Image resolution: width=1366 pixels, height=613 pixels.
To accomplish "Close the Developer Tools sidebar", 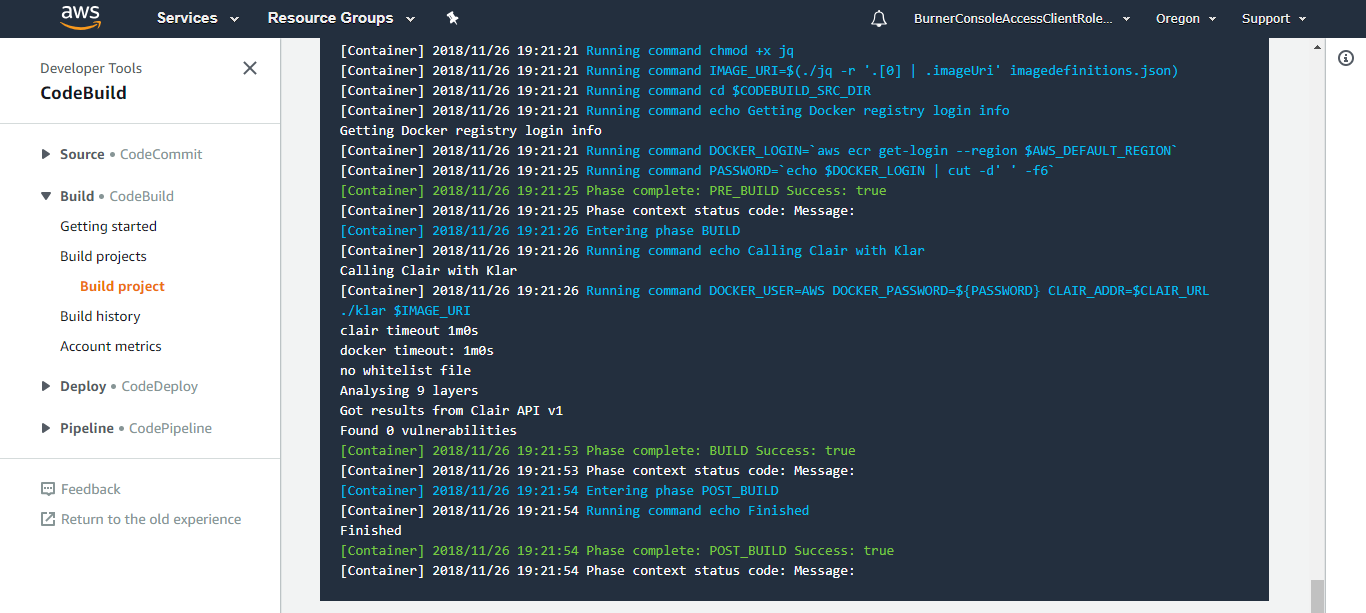I will 250,68.
